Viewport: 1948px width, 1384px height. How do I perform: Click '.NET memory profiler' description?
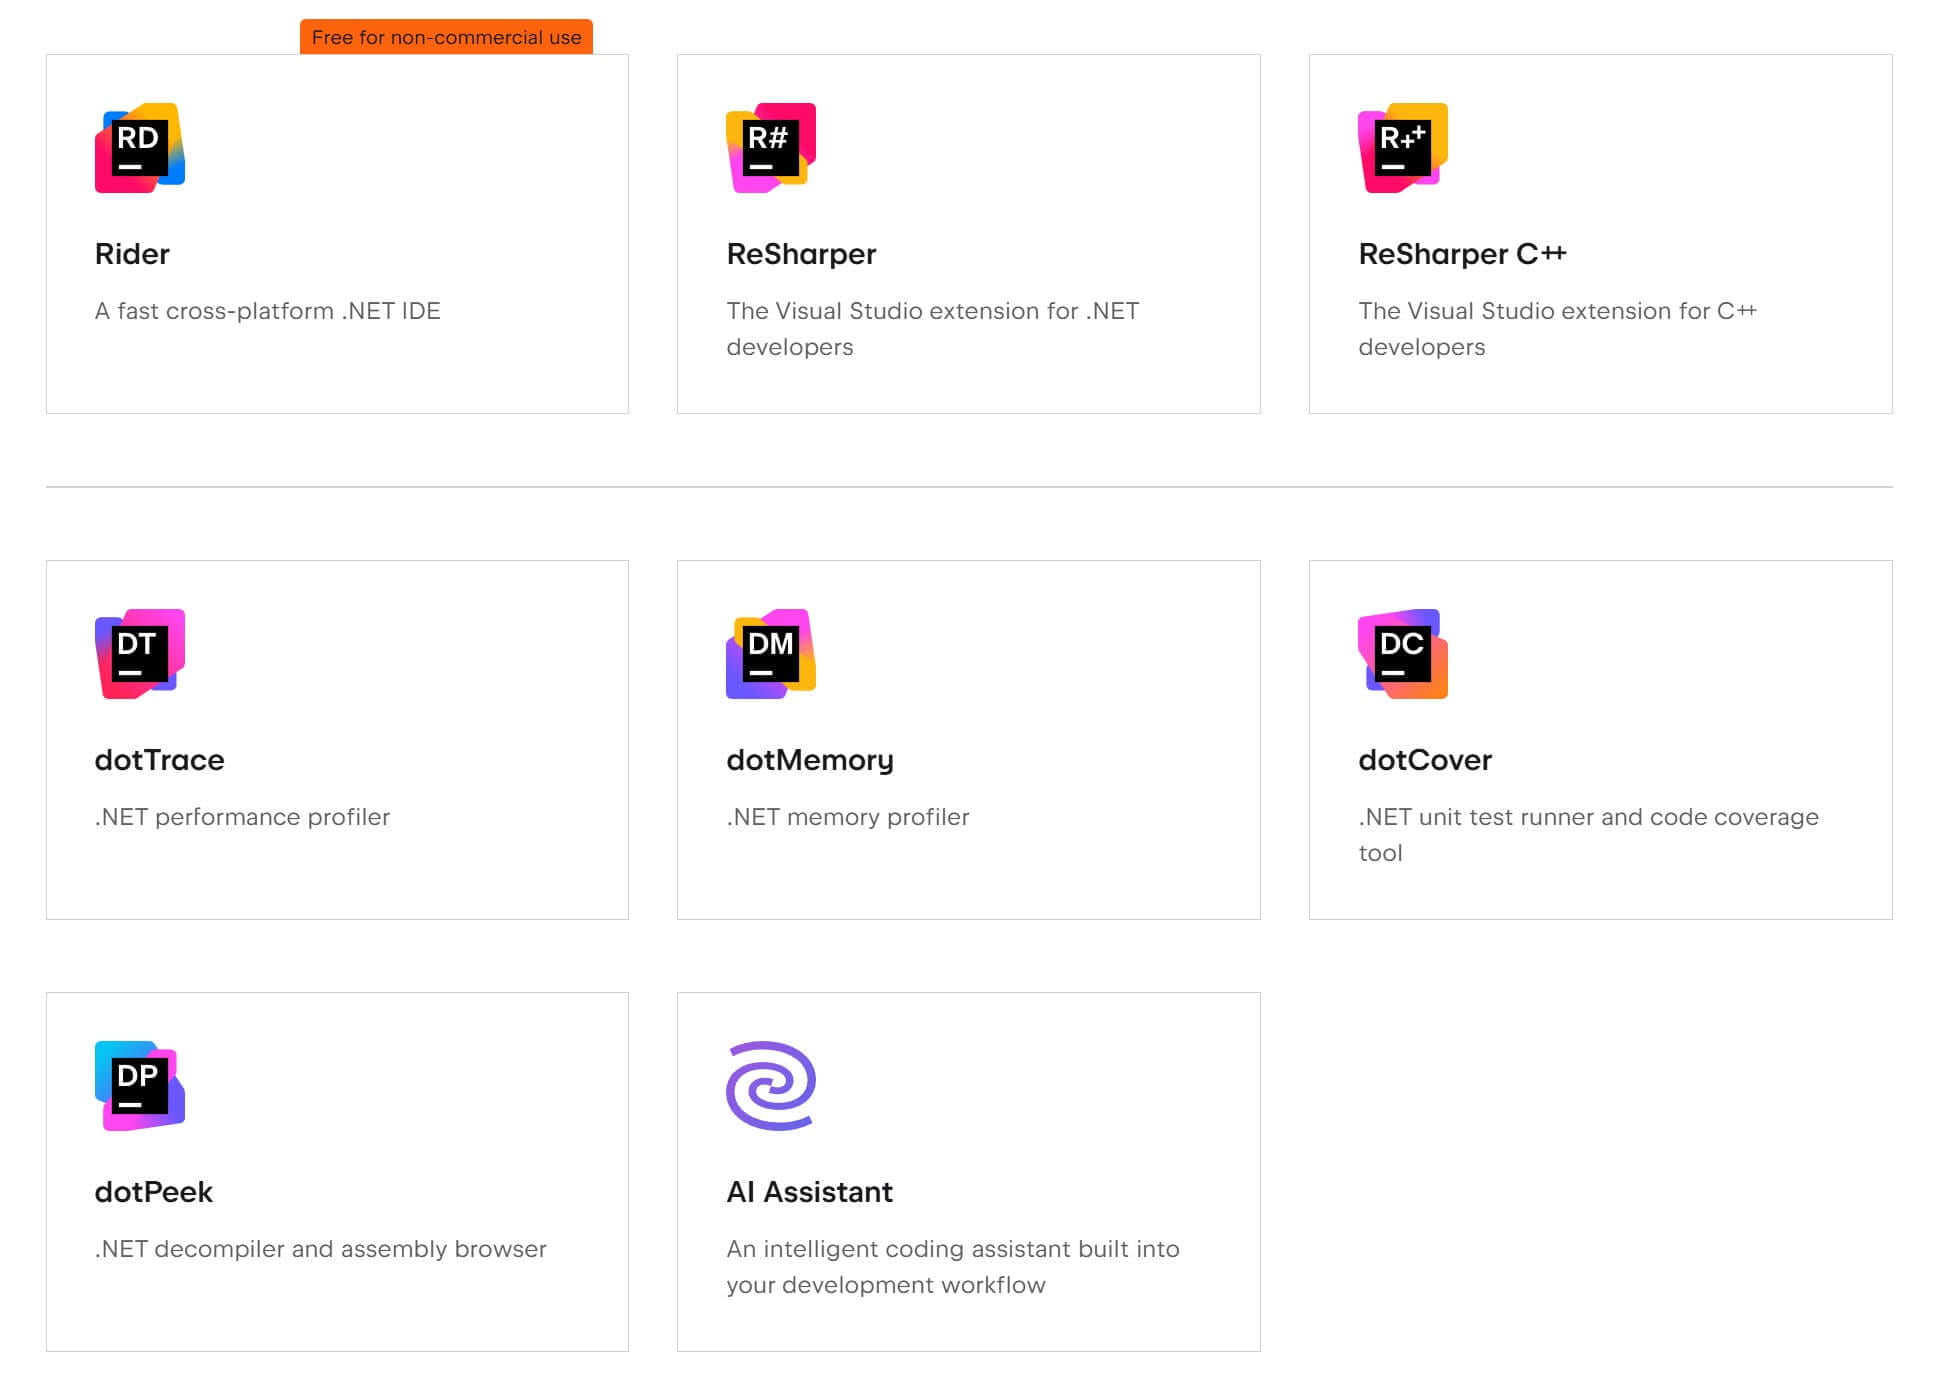847,817
